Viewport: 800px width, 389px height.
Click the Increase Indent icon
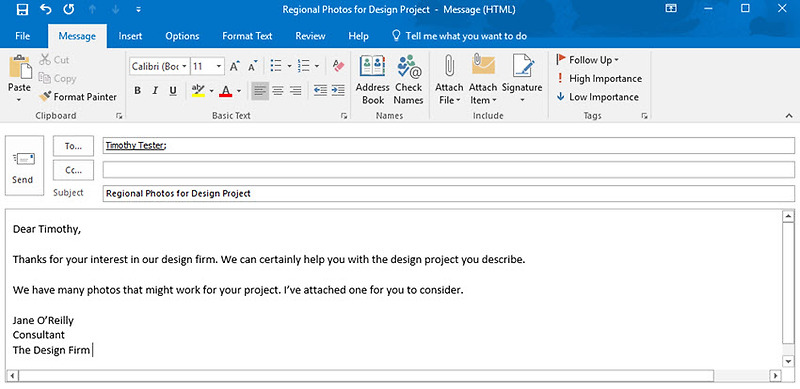click(338, 91)
